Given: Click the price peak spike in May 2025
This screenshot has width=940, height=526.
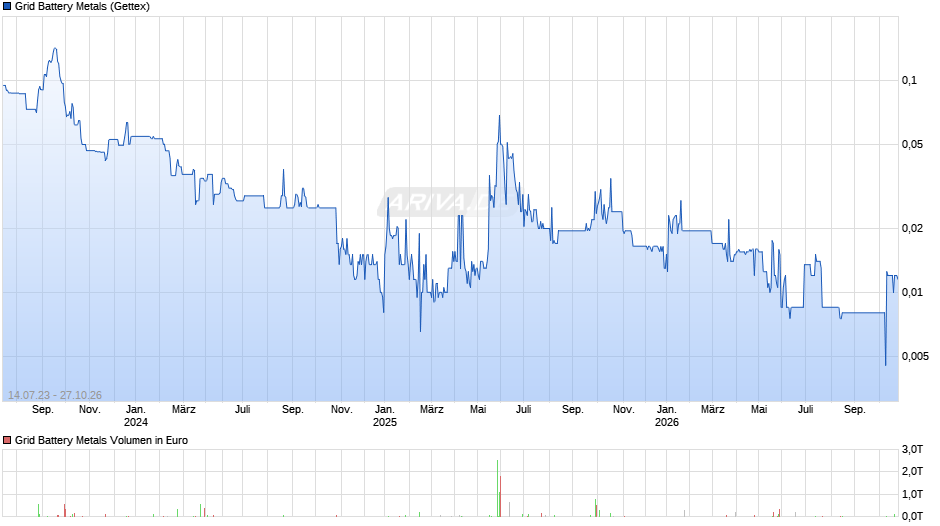Looking at the screenshot, I should pyautogui.click(x=499, y=116).
